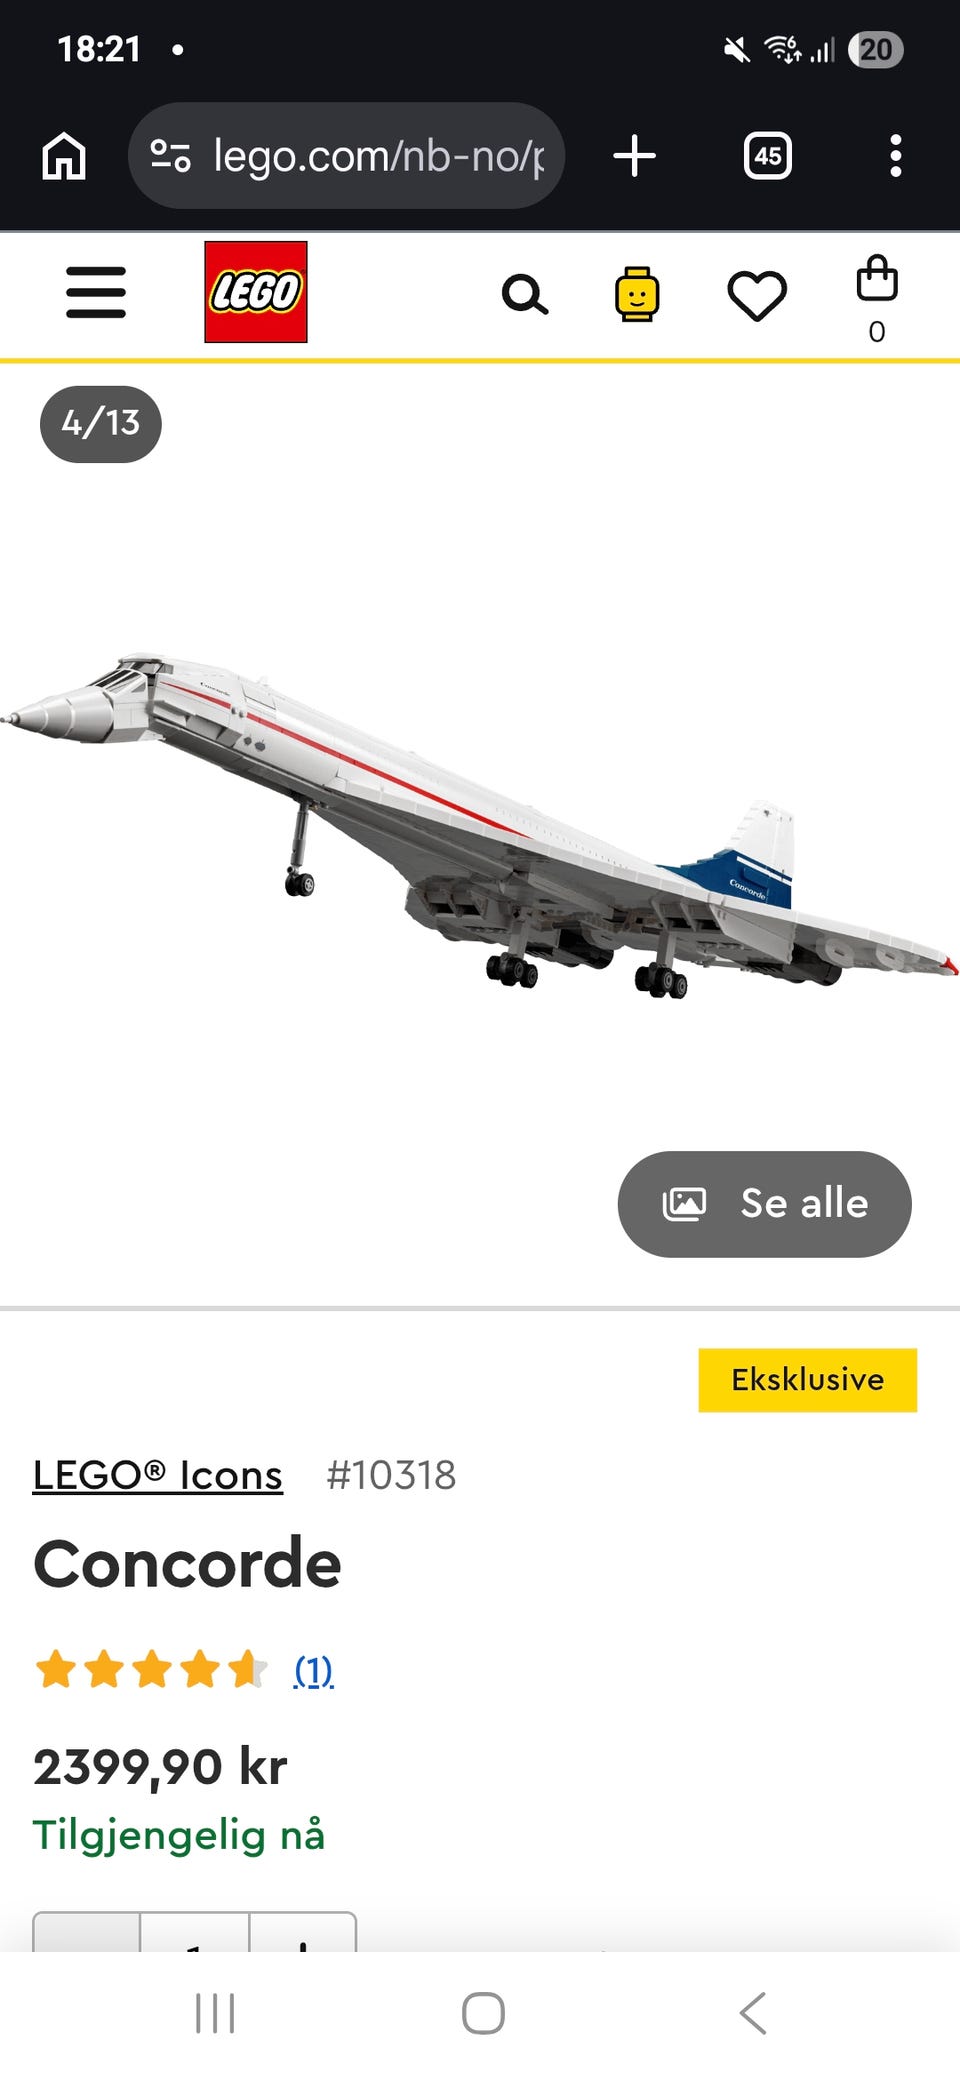Open the minifigure head account icon
The height and width of the screenshot is (2080, 960).
pos(636,294)
